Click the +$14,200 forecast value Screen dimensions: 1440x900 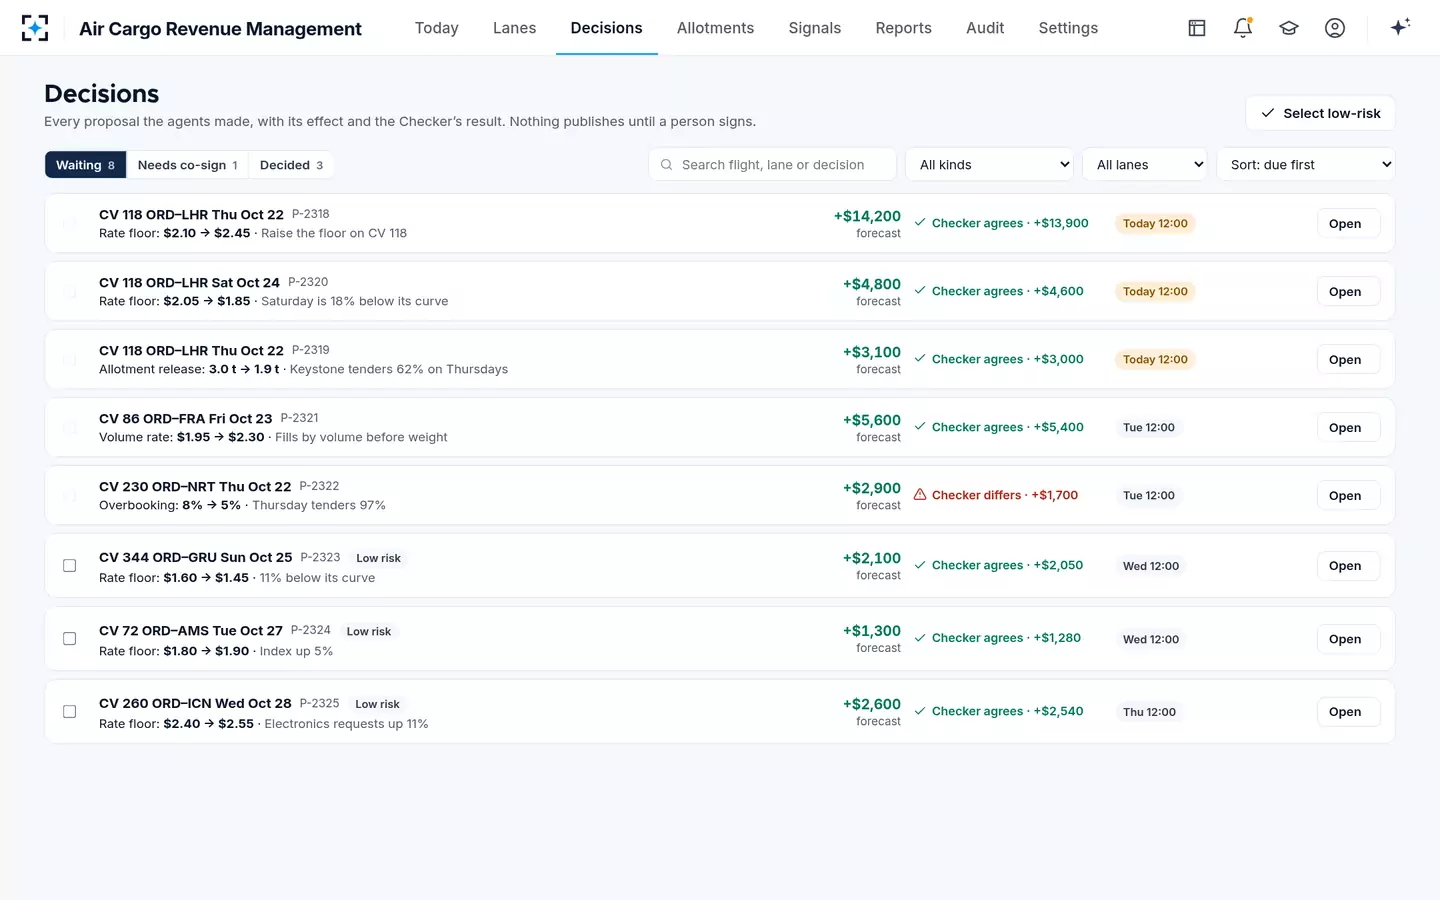867,216
